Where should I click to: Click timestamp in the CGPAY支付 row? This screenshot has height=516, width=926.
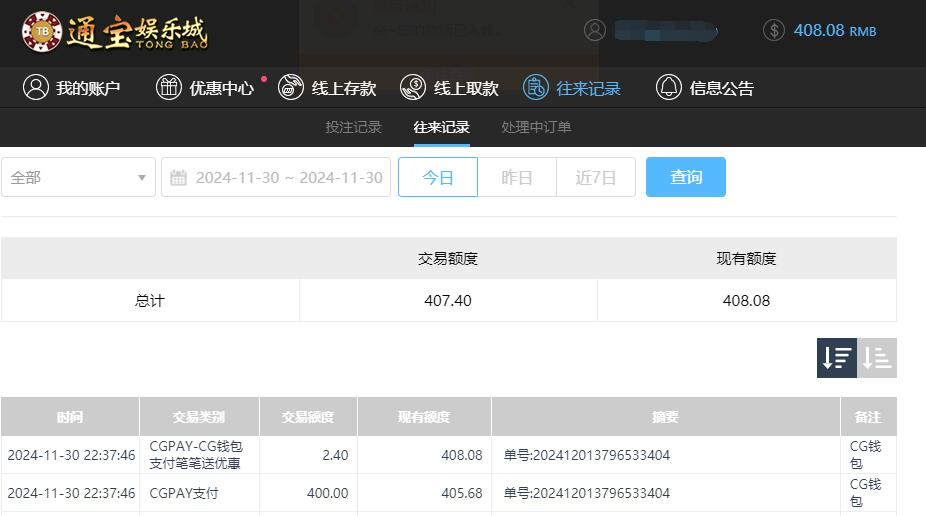[x=71, y=493]
